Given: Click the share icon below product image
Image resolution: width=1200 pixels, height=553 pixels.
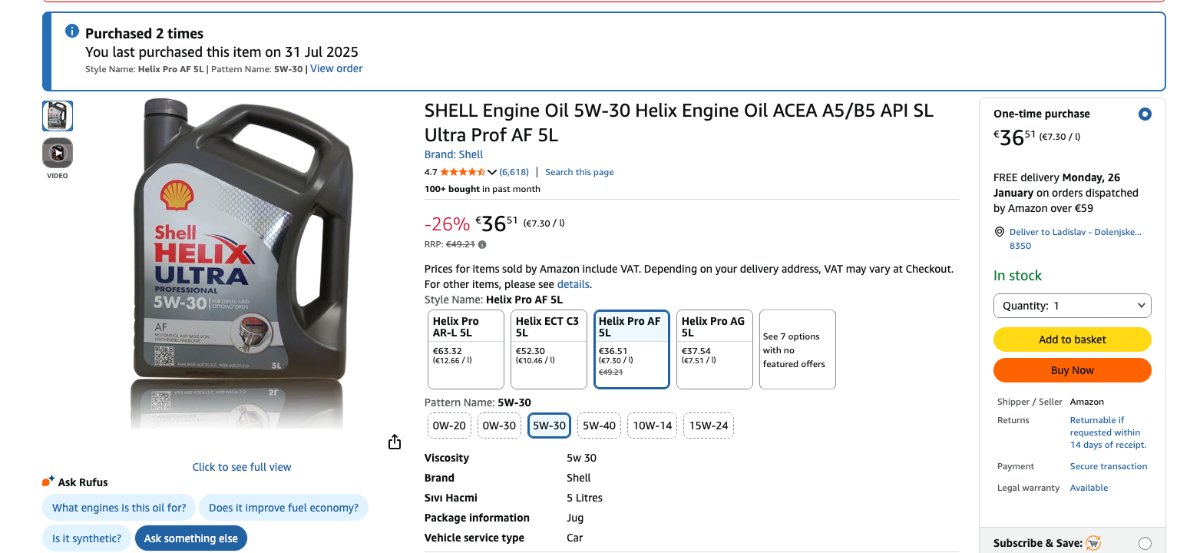Looking at the screenshot, I should tap(394, 442).
